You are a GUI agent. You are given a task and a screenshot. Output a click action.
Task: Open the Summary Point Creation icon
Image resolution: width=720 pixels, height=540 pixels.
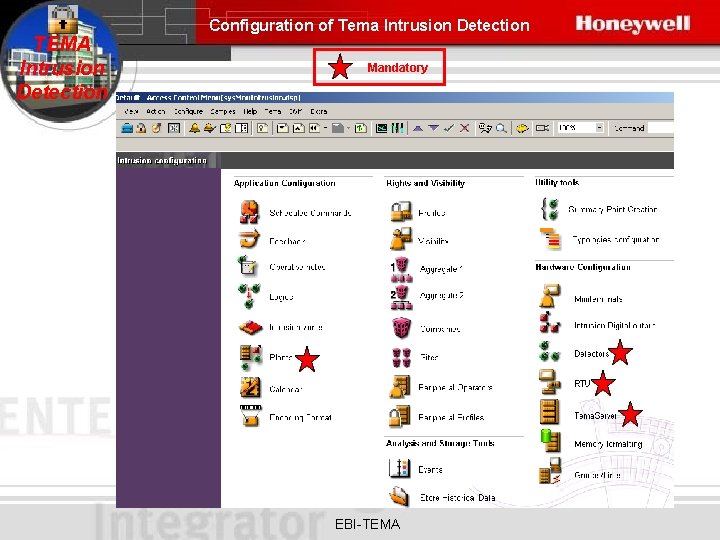(x=550, y=209)
